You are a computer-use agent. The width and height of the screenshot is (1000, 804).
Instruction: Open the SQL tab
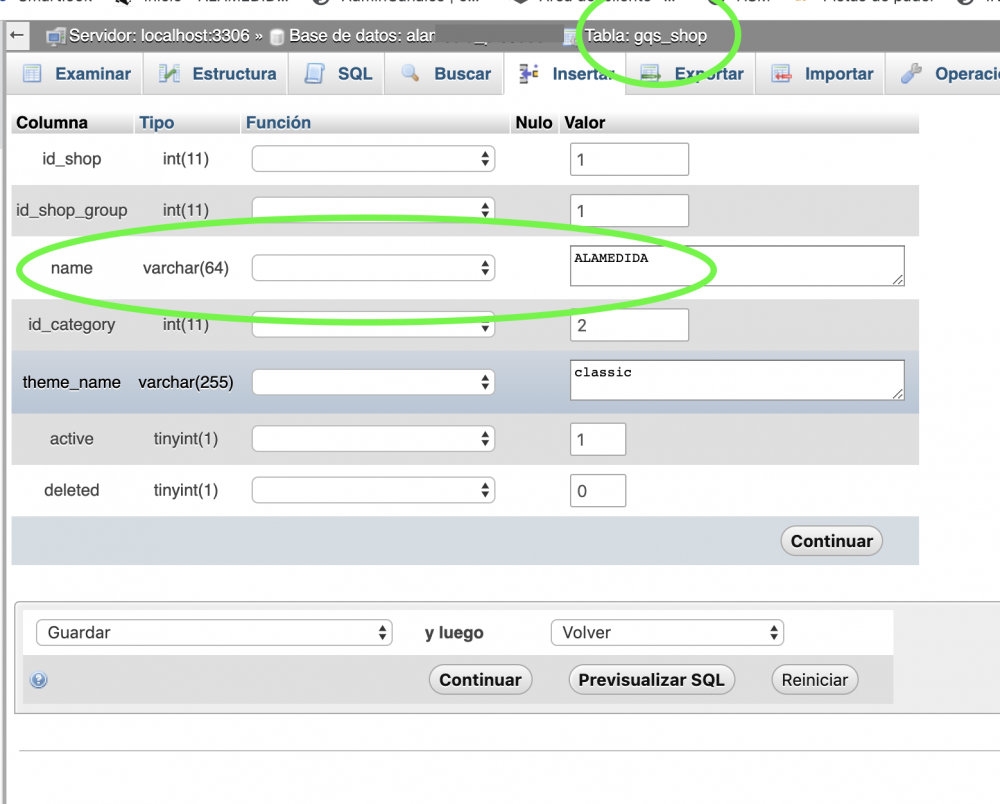point(337,74)
